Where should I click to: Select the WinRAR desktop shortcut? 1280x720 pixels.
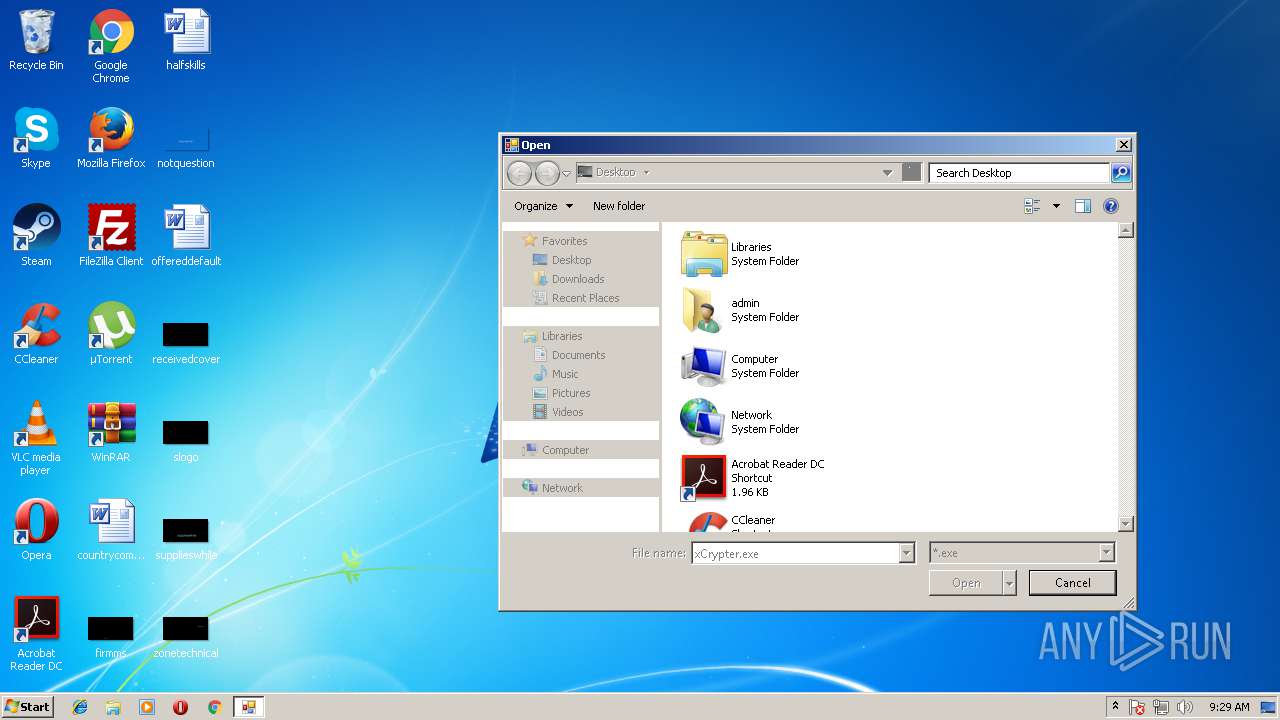[111, 433]
